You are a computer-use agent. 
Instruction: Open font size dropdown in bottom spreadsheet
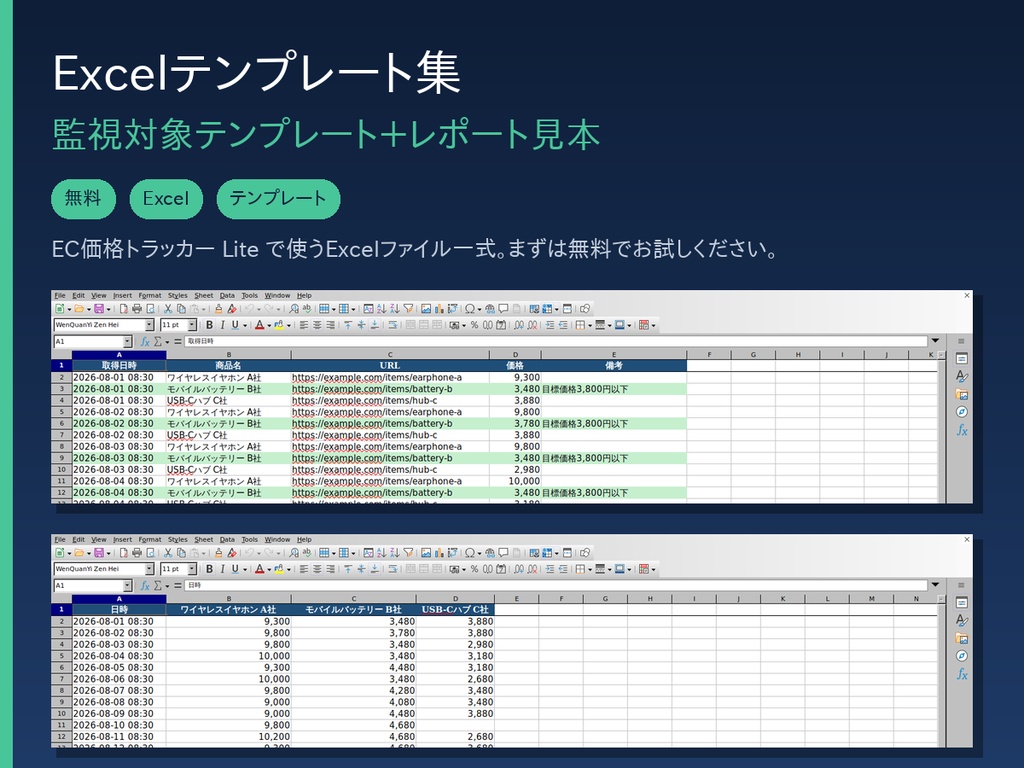point(192,569)
